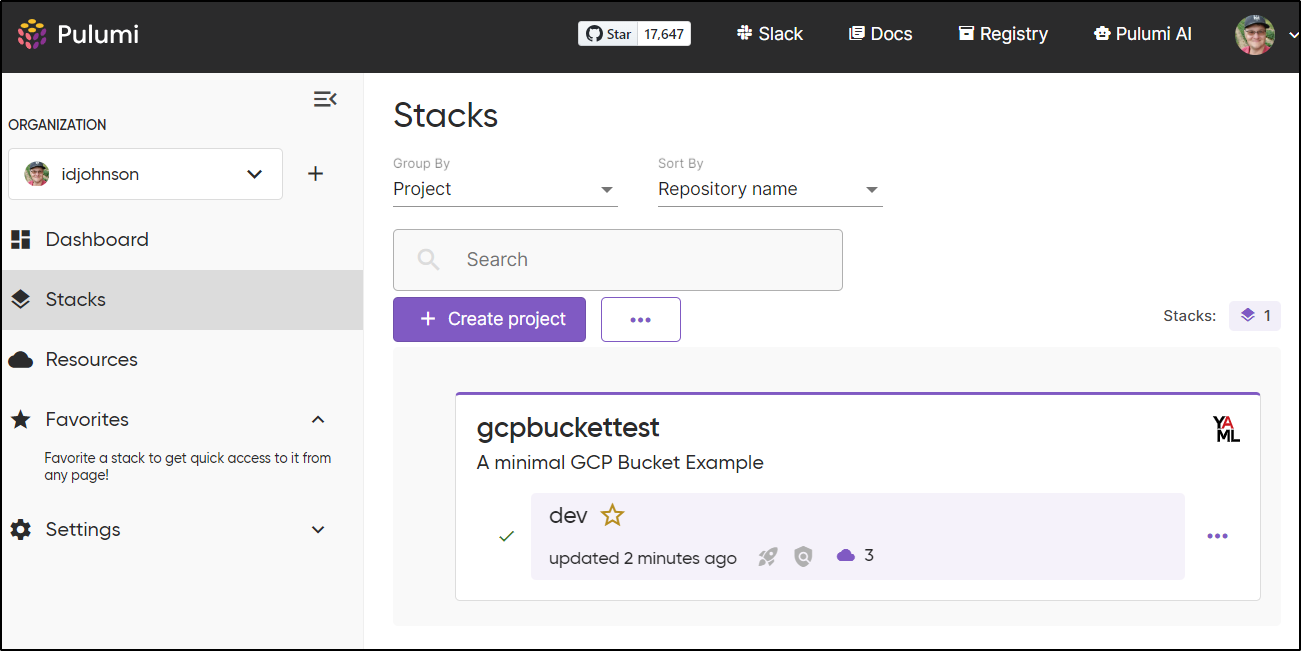Click the shield policy icon on dev

click(803, 557)
